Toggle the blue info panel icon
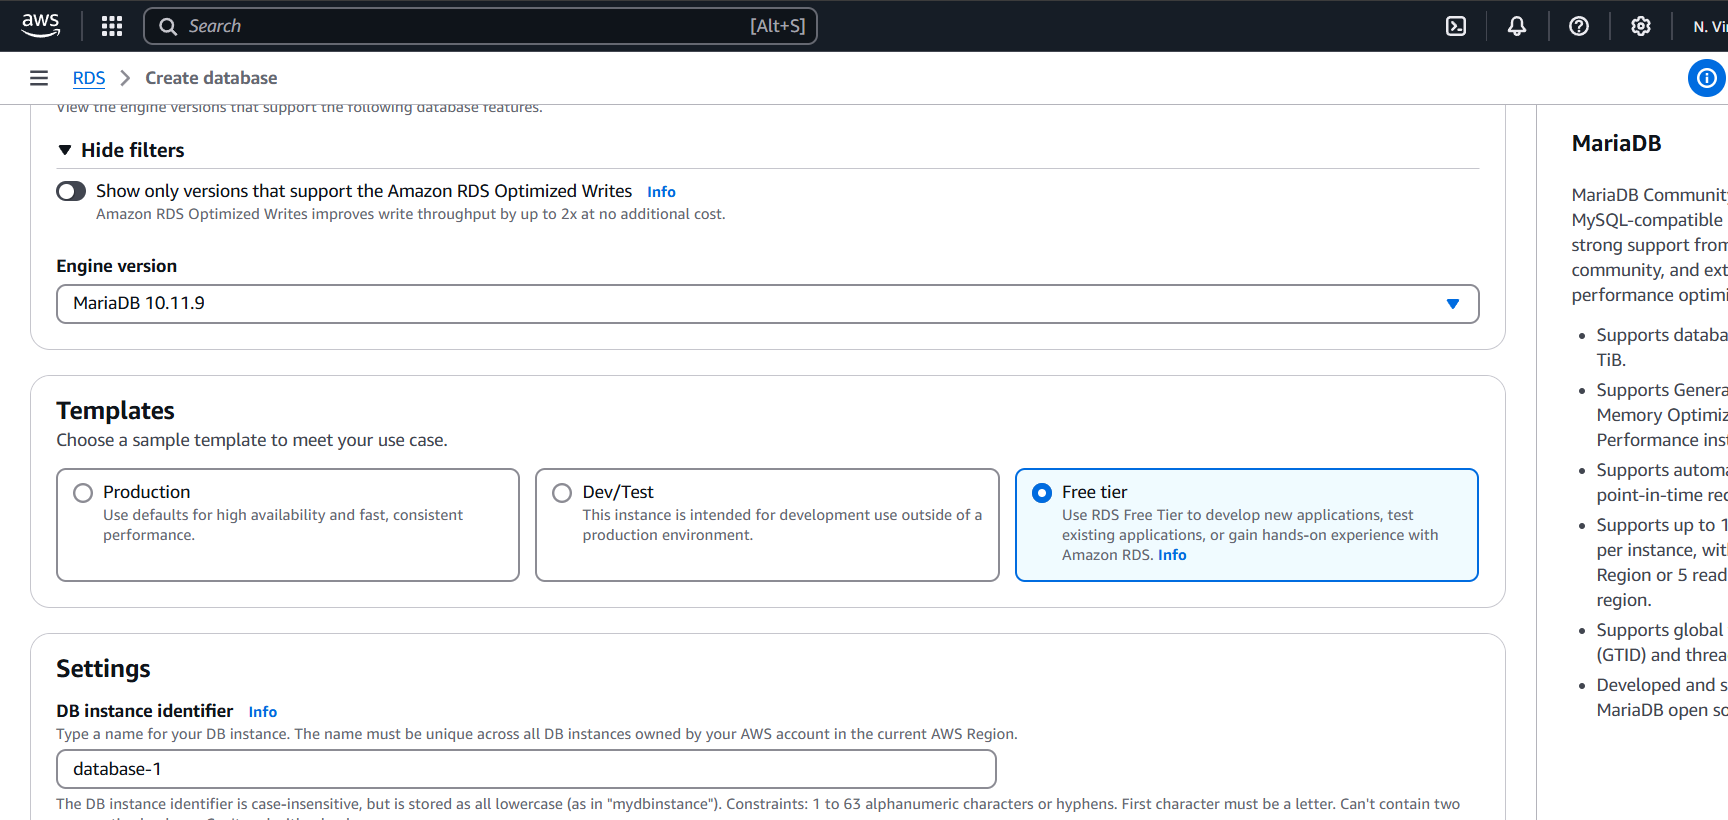 coord(1707,78)
